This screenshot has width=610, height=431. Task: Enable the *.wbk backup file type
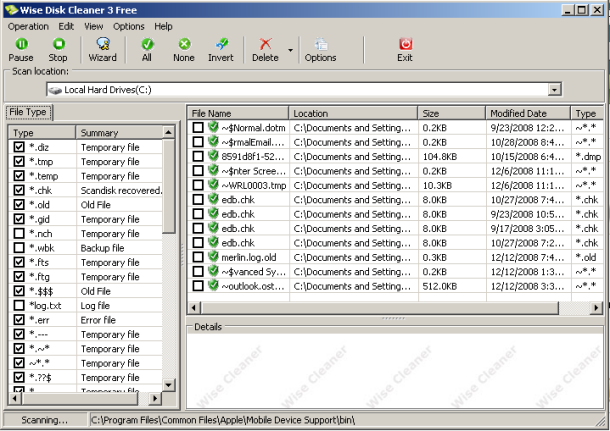[x=19, y=248]
